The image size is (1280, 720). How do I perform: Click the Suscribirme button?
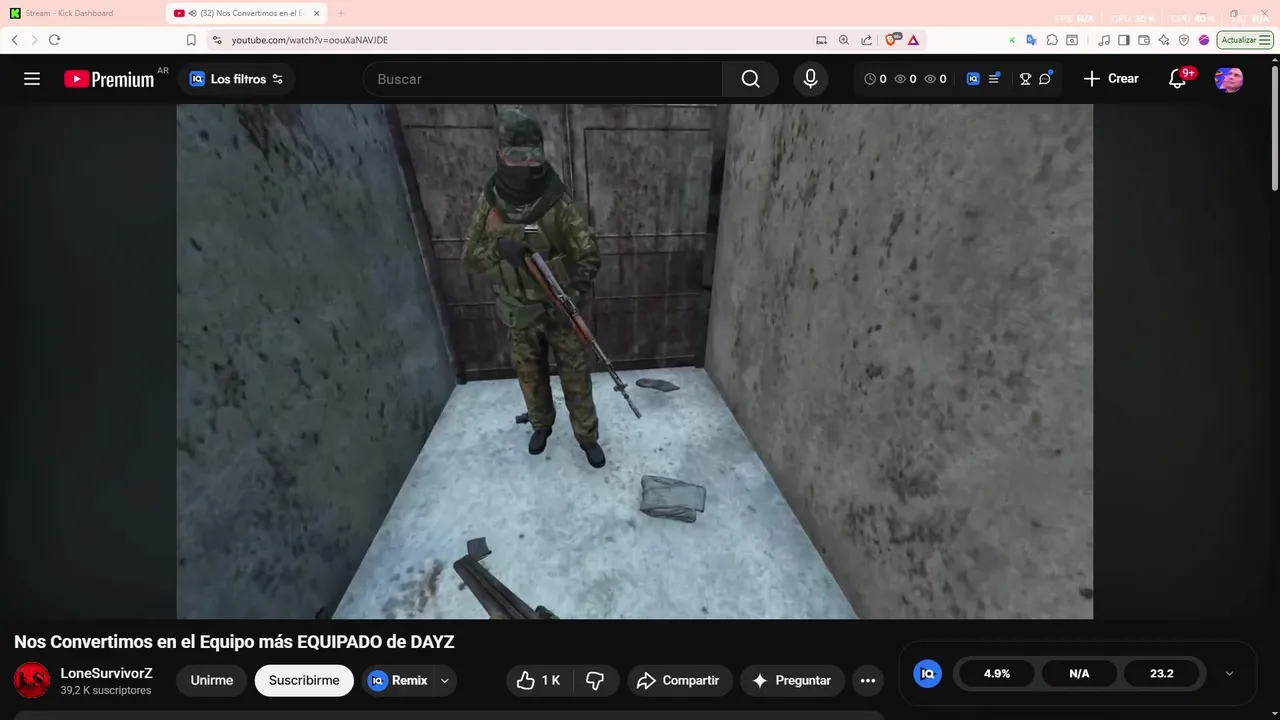pyautogui.click(x=304, y=680)
